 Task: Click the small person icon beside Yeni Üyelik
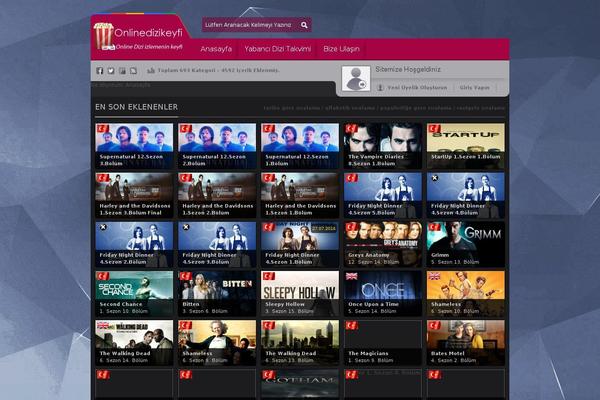click(x=380, y=87)
